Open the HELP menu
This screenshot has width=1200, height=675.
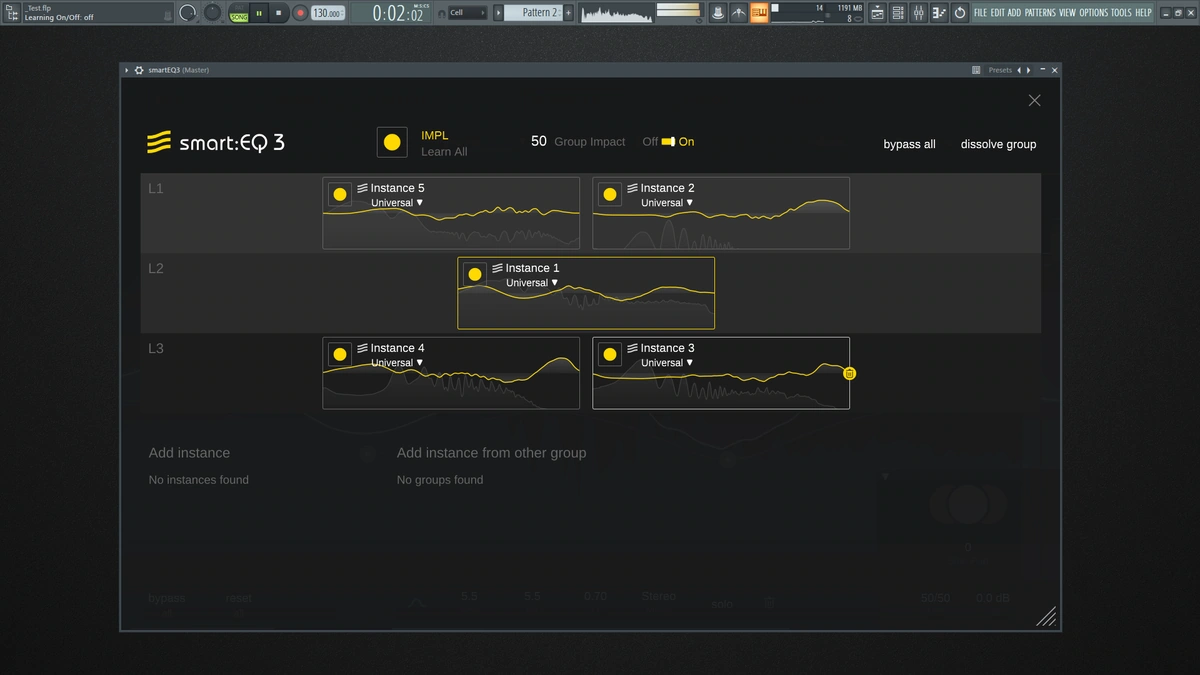click(x=1143, y=13)
